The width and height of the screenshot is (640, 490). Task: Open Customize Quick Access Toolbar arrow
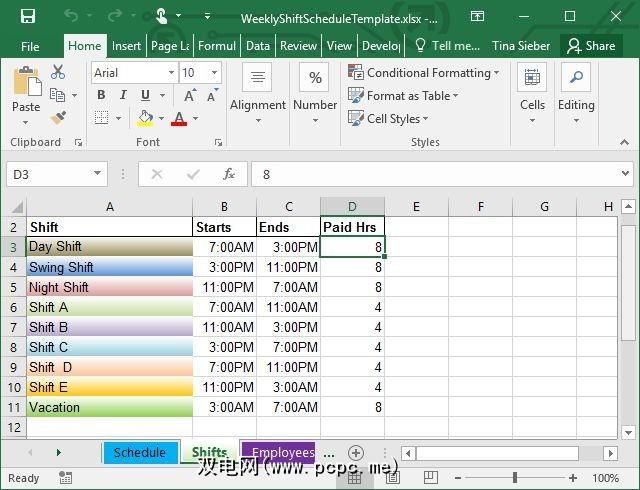coord(207,16)
